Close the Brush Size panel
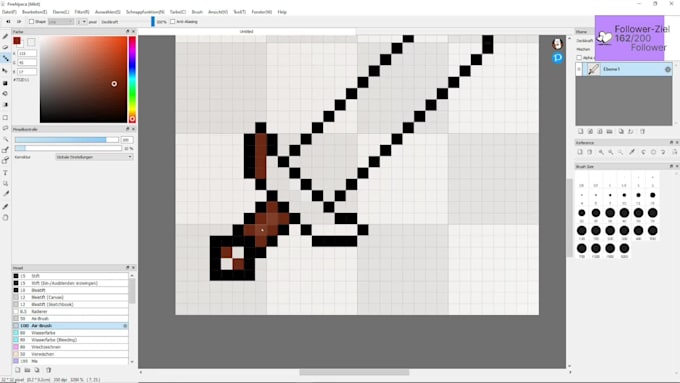680x383 pixels. tap(677, 167)
